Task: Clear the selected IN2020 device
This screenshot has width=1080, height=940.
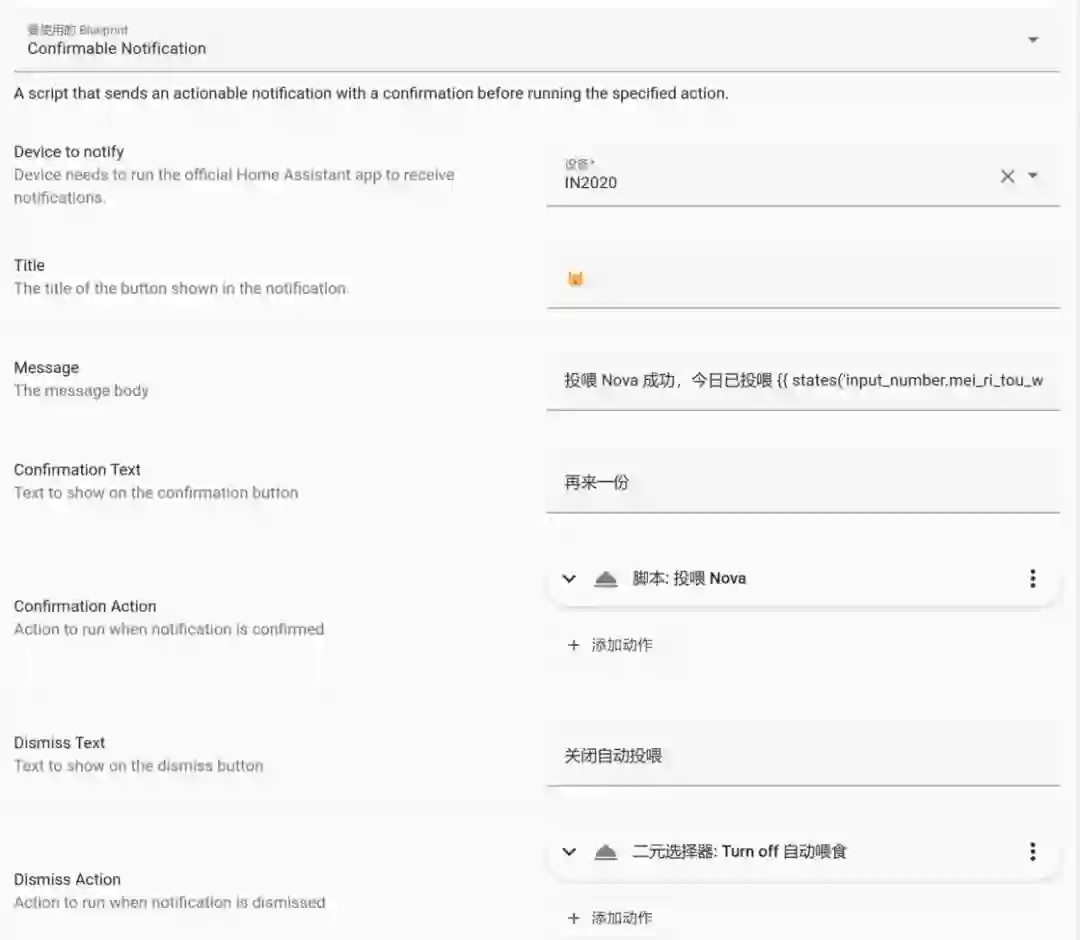Action: click(1007, 177)
